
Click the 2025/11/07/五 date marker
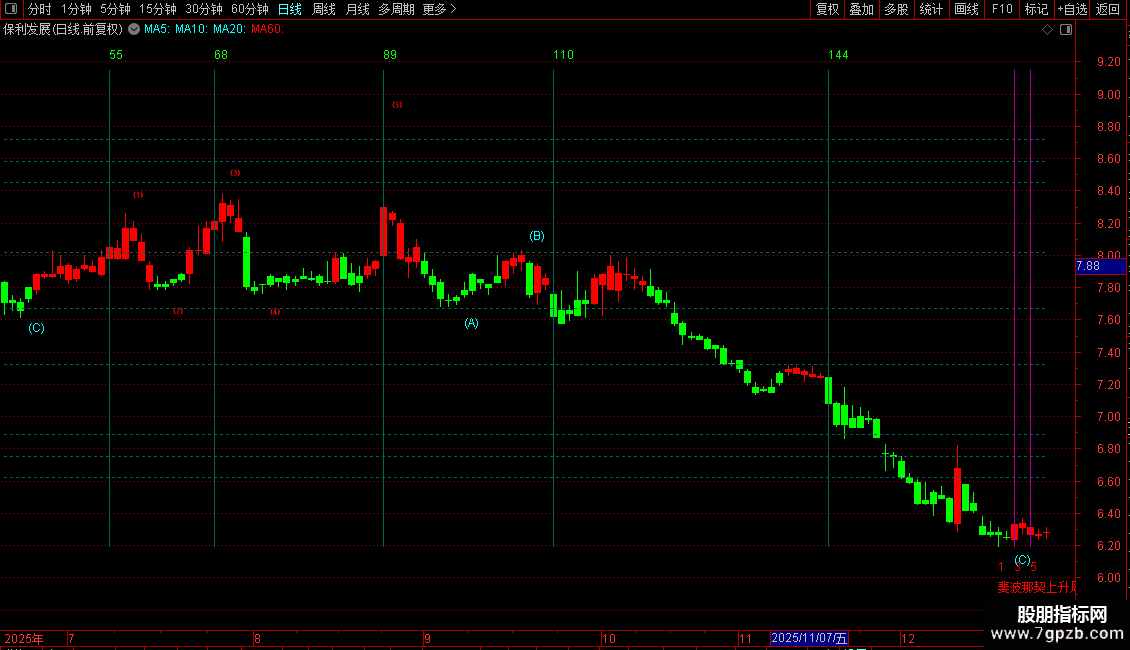click(x=809, y=638)
